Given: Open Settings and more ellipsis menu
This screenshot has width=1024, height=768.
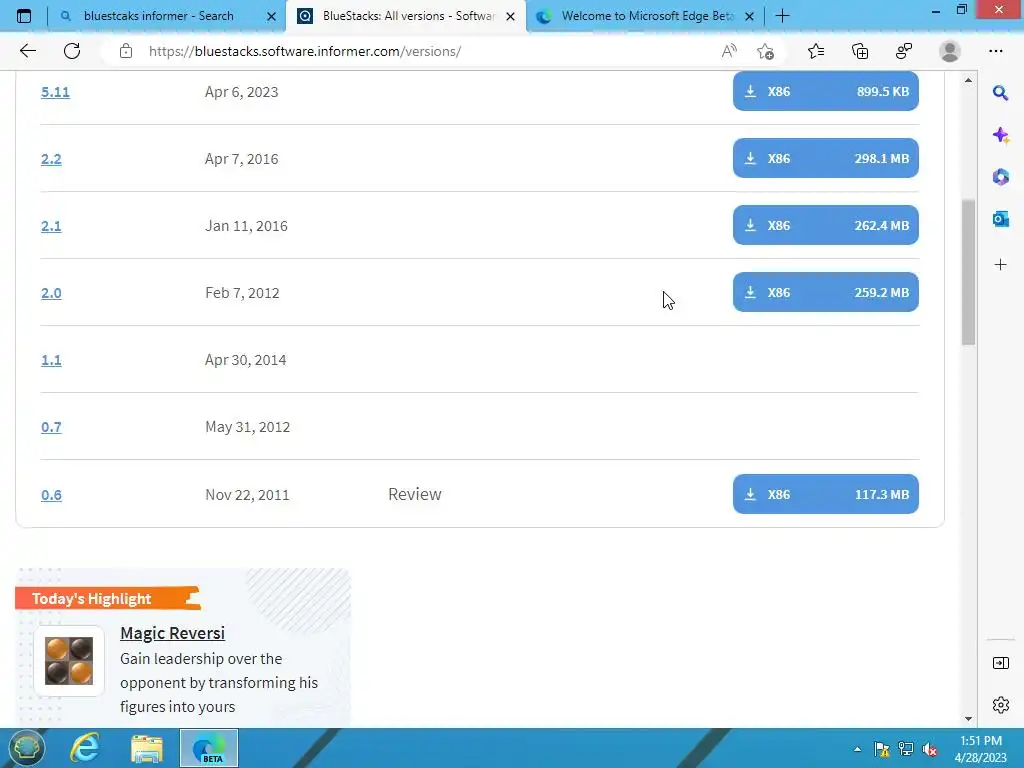Looking at the screenshot, I should point(995,51).
